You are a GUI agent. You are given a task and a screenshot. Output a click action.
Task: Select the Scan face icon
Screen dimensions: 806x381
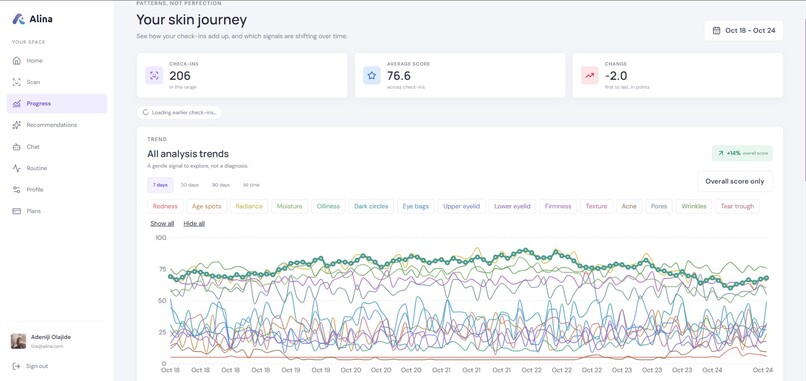coord(16,82)
